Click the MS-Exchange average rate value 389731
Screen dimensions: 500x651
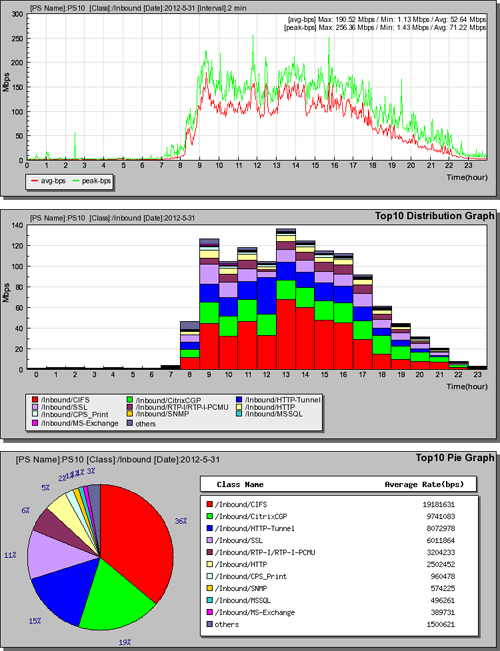coord(443,612)
